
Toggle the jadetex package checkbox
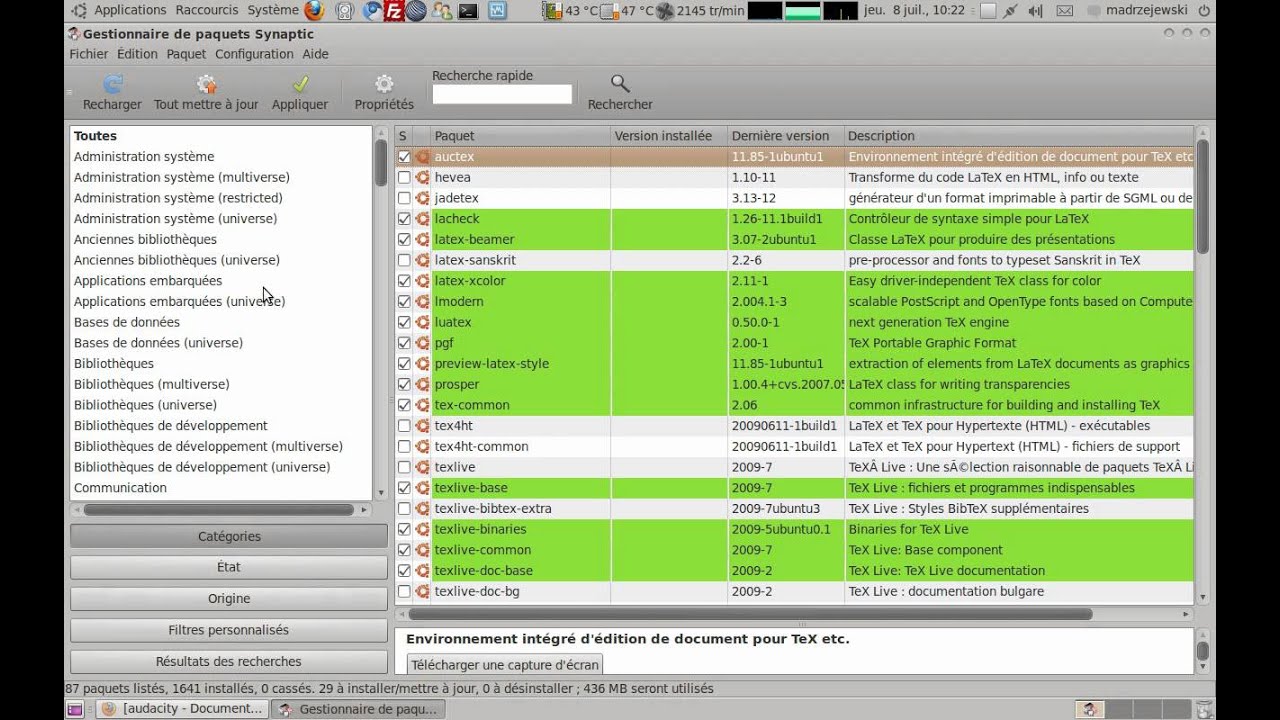404,198
